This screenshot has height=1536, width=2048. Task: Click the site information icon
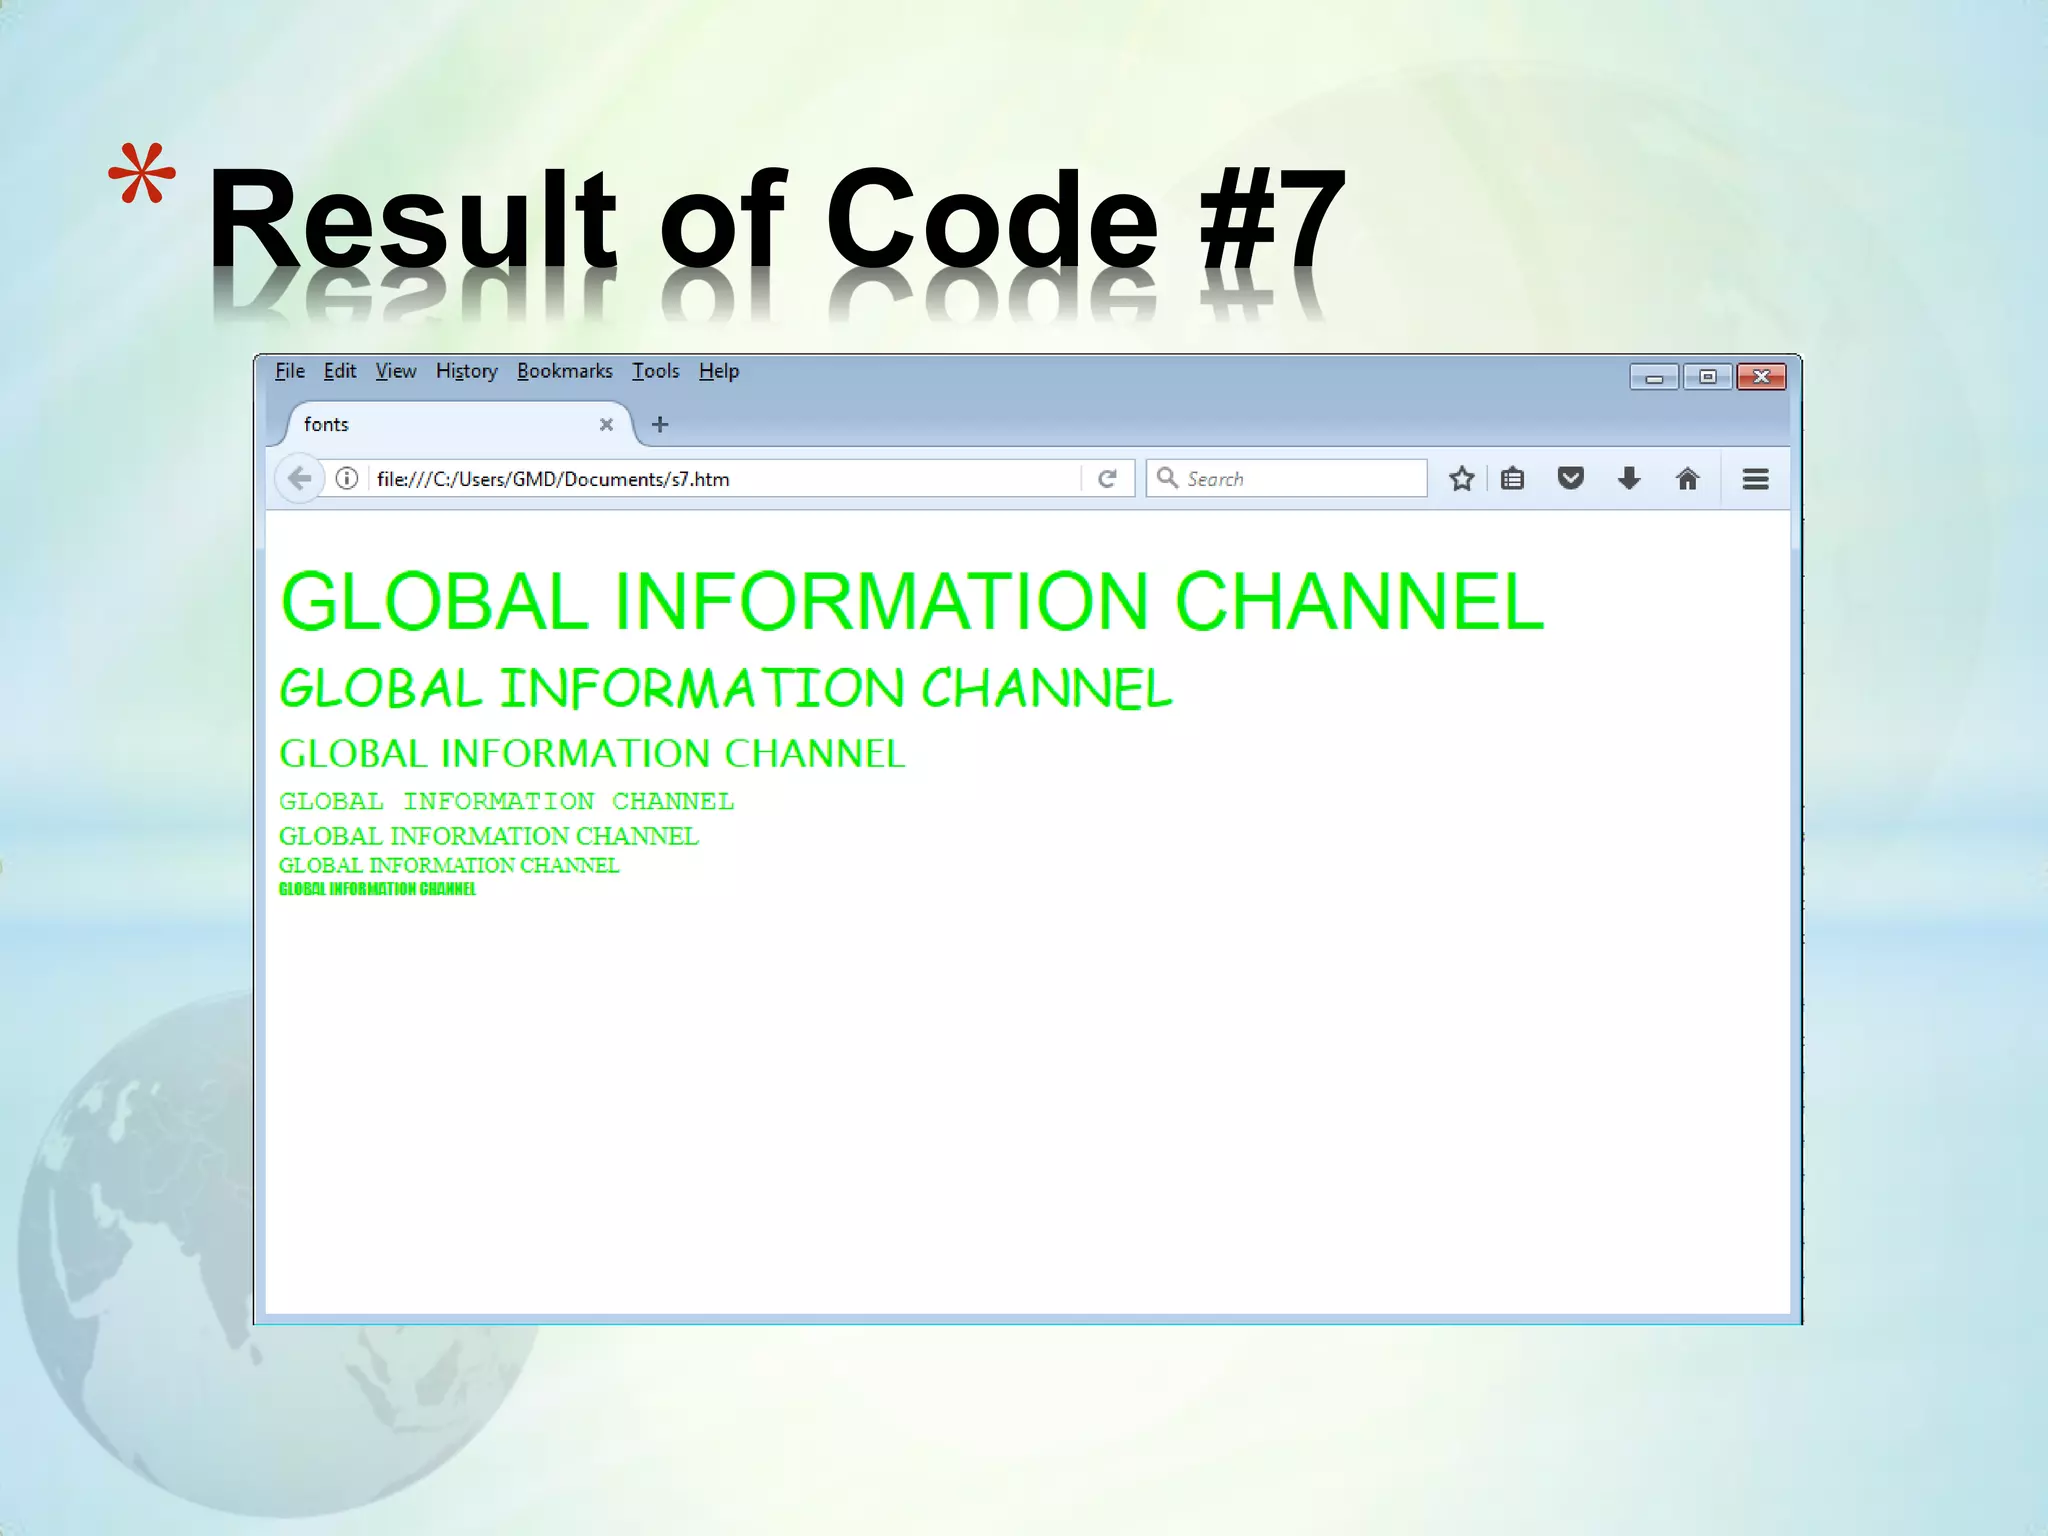click(x=347, y=479)
